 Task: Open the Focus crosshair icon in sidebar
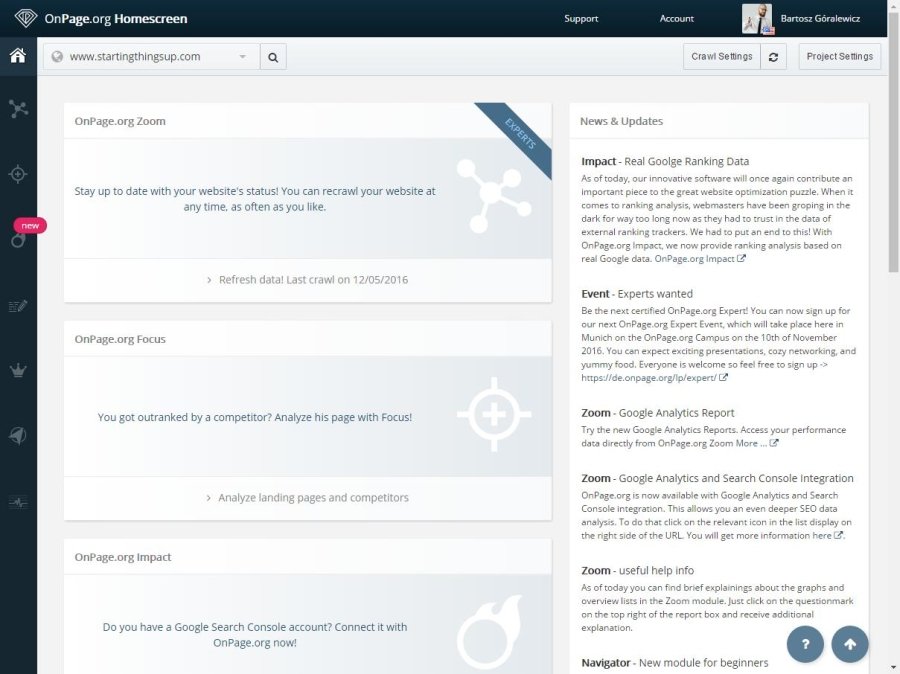point(18,174)
